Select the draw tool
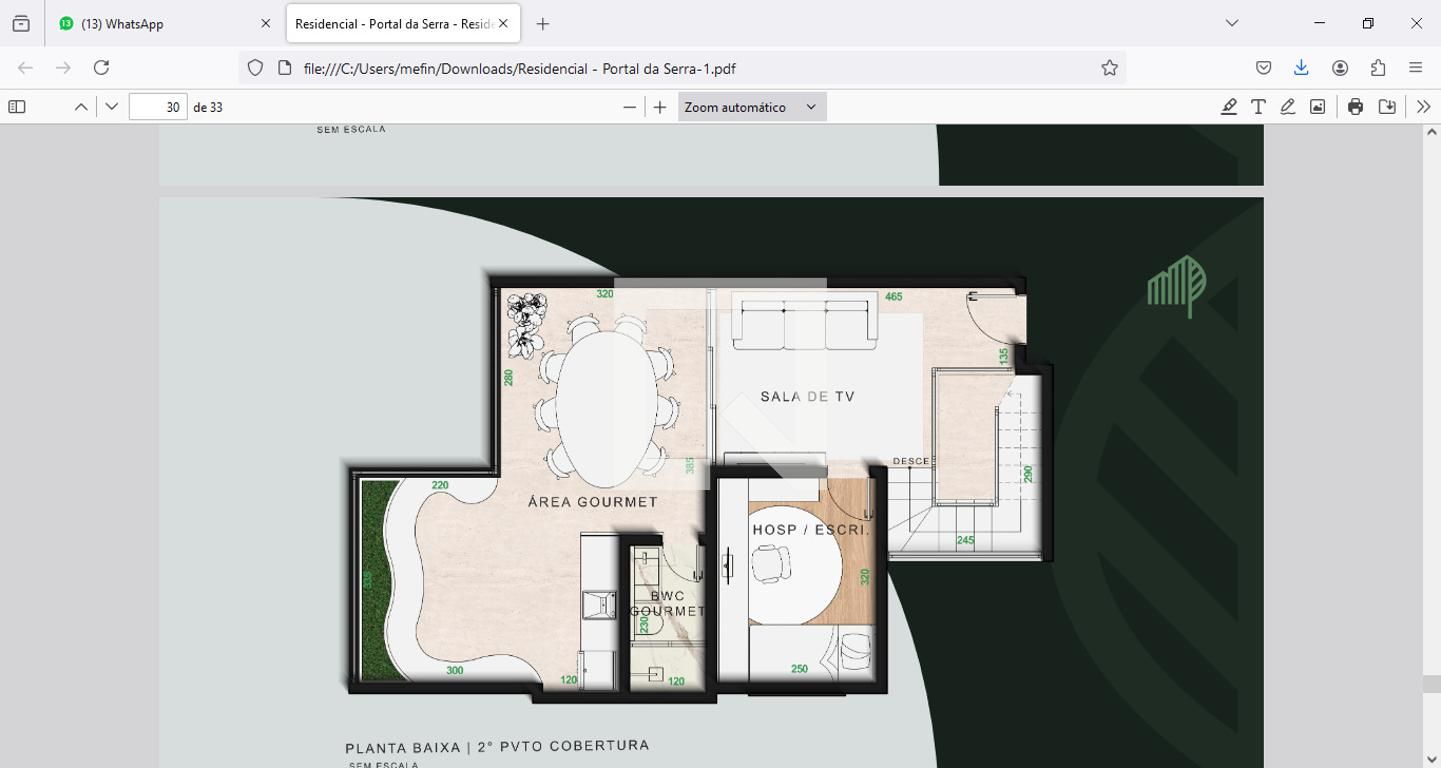Viewport: 1441px width, 768px height. coord(1288,107)
